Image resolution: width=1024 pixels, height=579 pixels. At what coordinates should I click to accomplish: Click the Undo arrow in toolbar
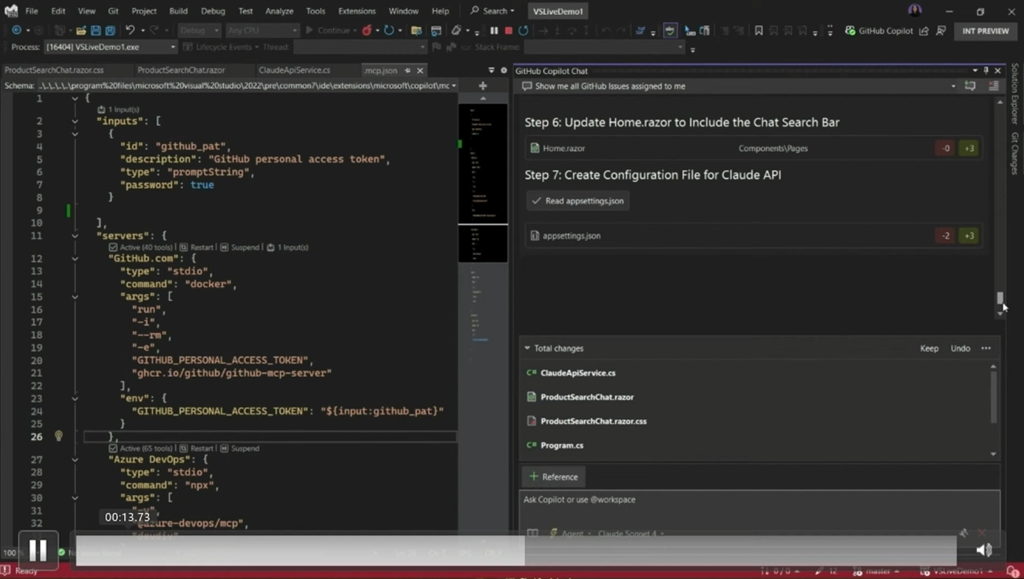click(130, 31)
